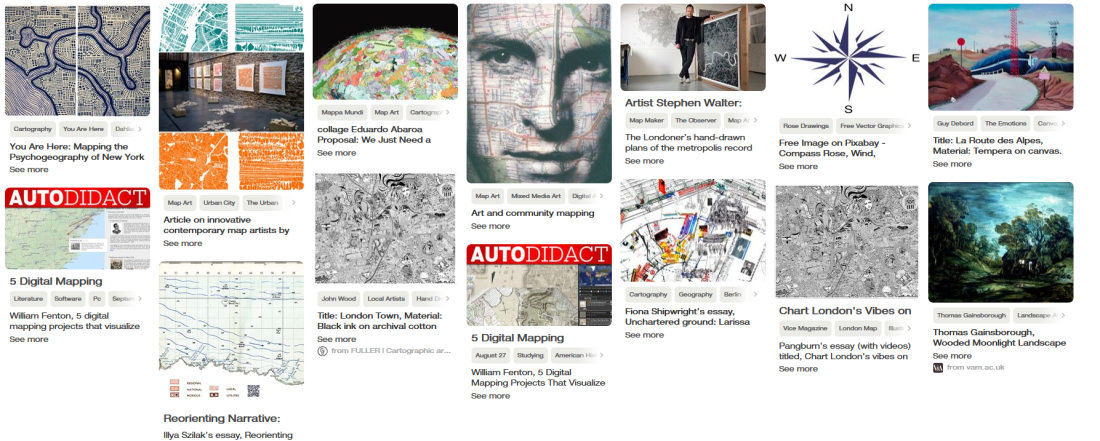Viewport: 1100px width, 441px height.
Task: Expand tag row arrow after the Dahlia tag
Action: [140, 129]
